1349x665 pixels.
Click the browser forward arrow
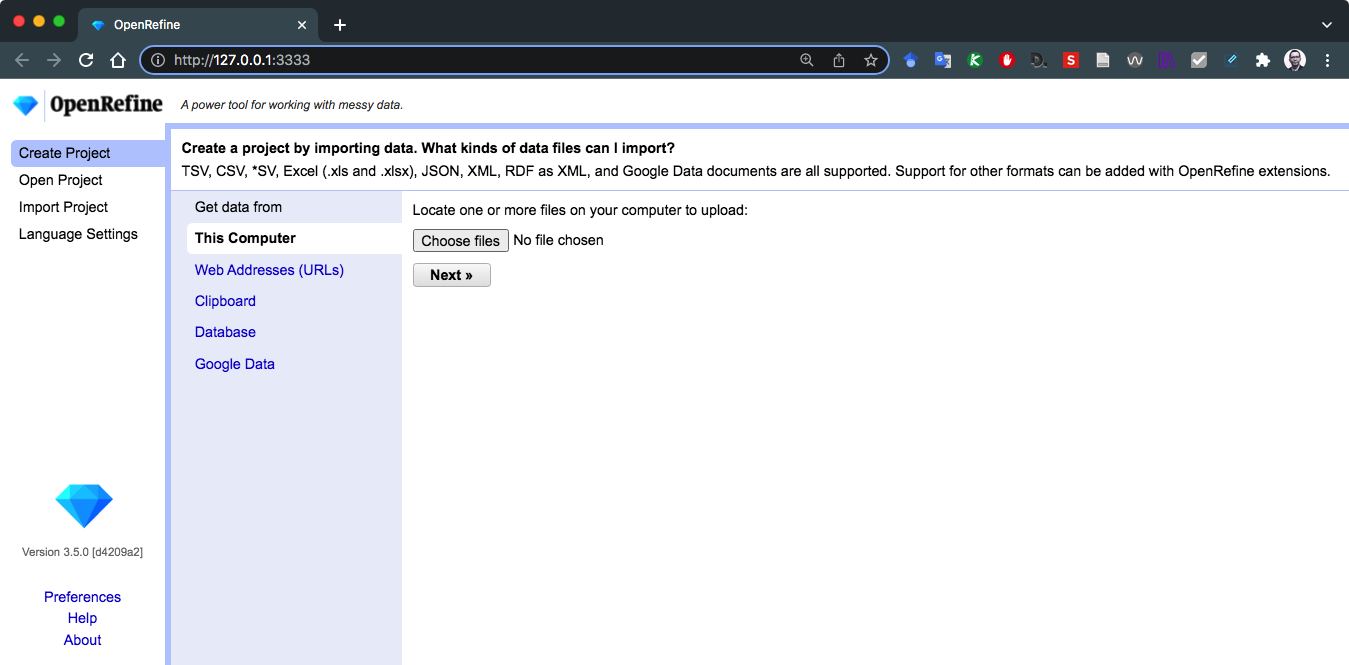[x=54, y=60]
